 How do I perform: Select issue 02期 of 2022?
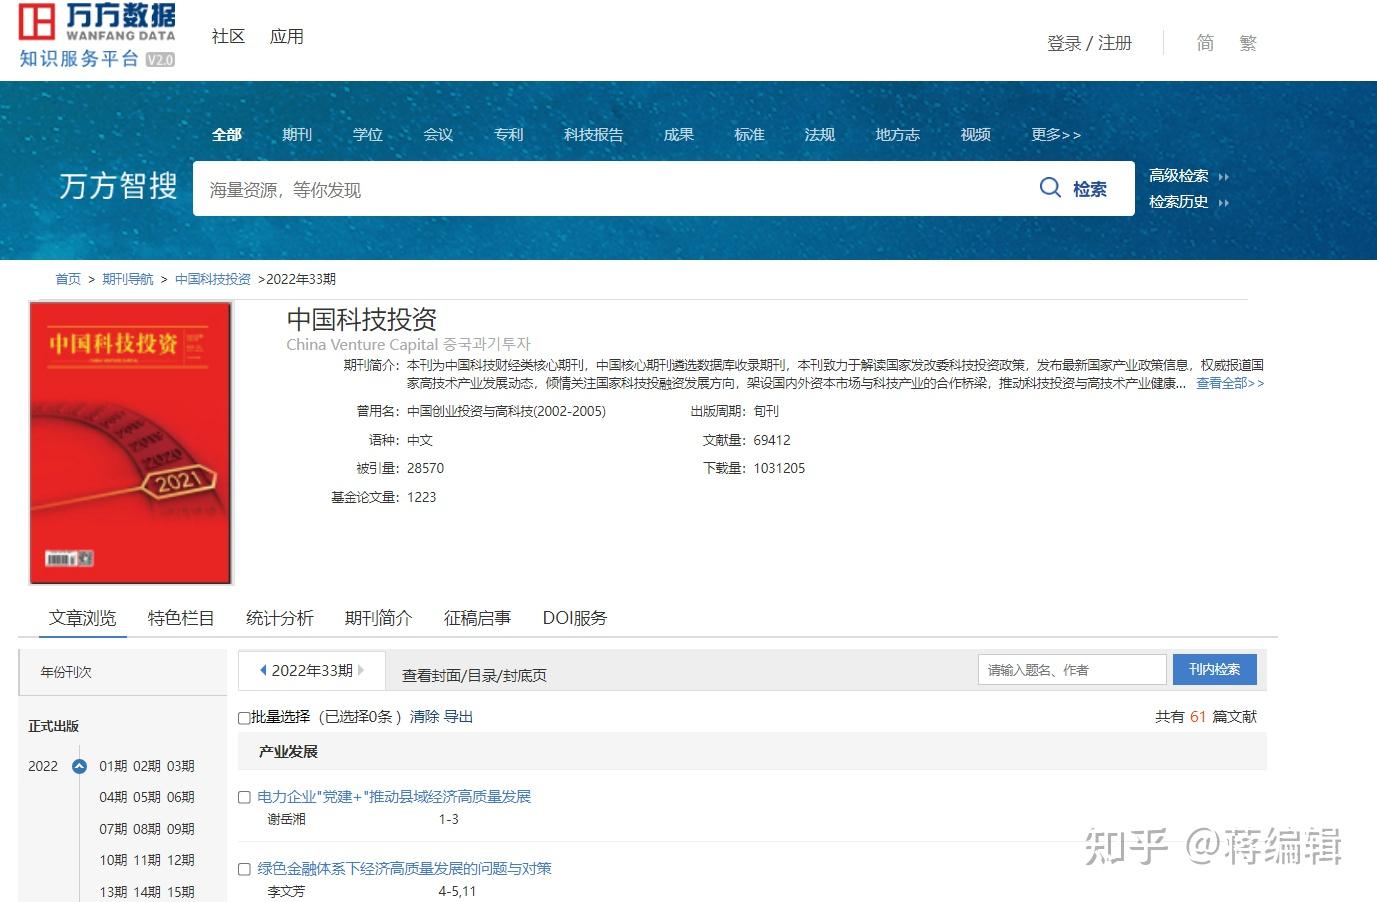point(147,766)
